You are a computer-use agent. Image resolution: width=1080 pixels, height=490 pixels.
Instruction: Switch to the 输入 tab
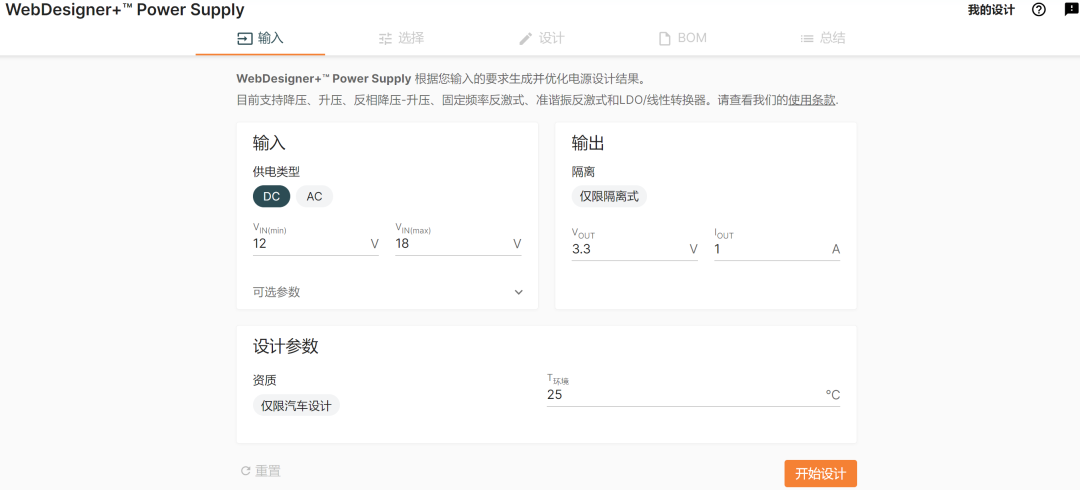[x=260, y=38]
